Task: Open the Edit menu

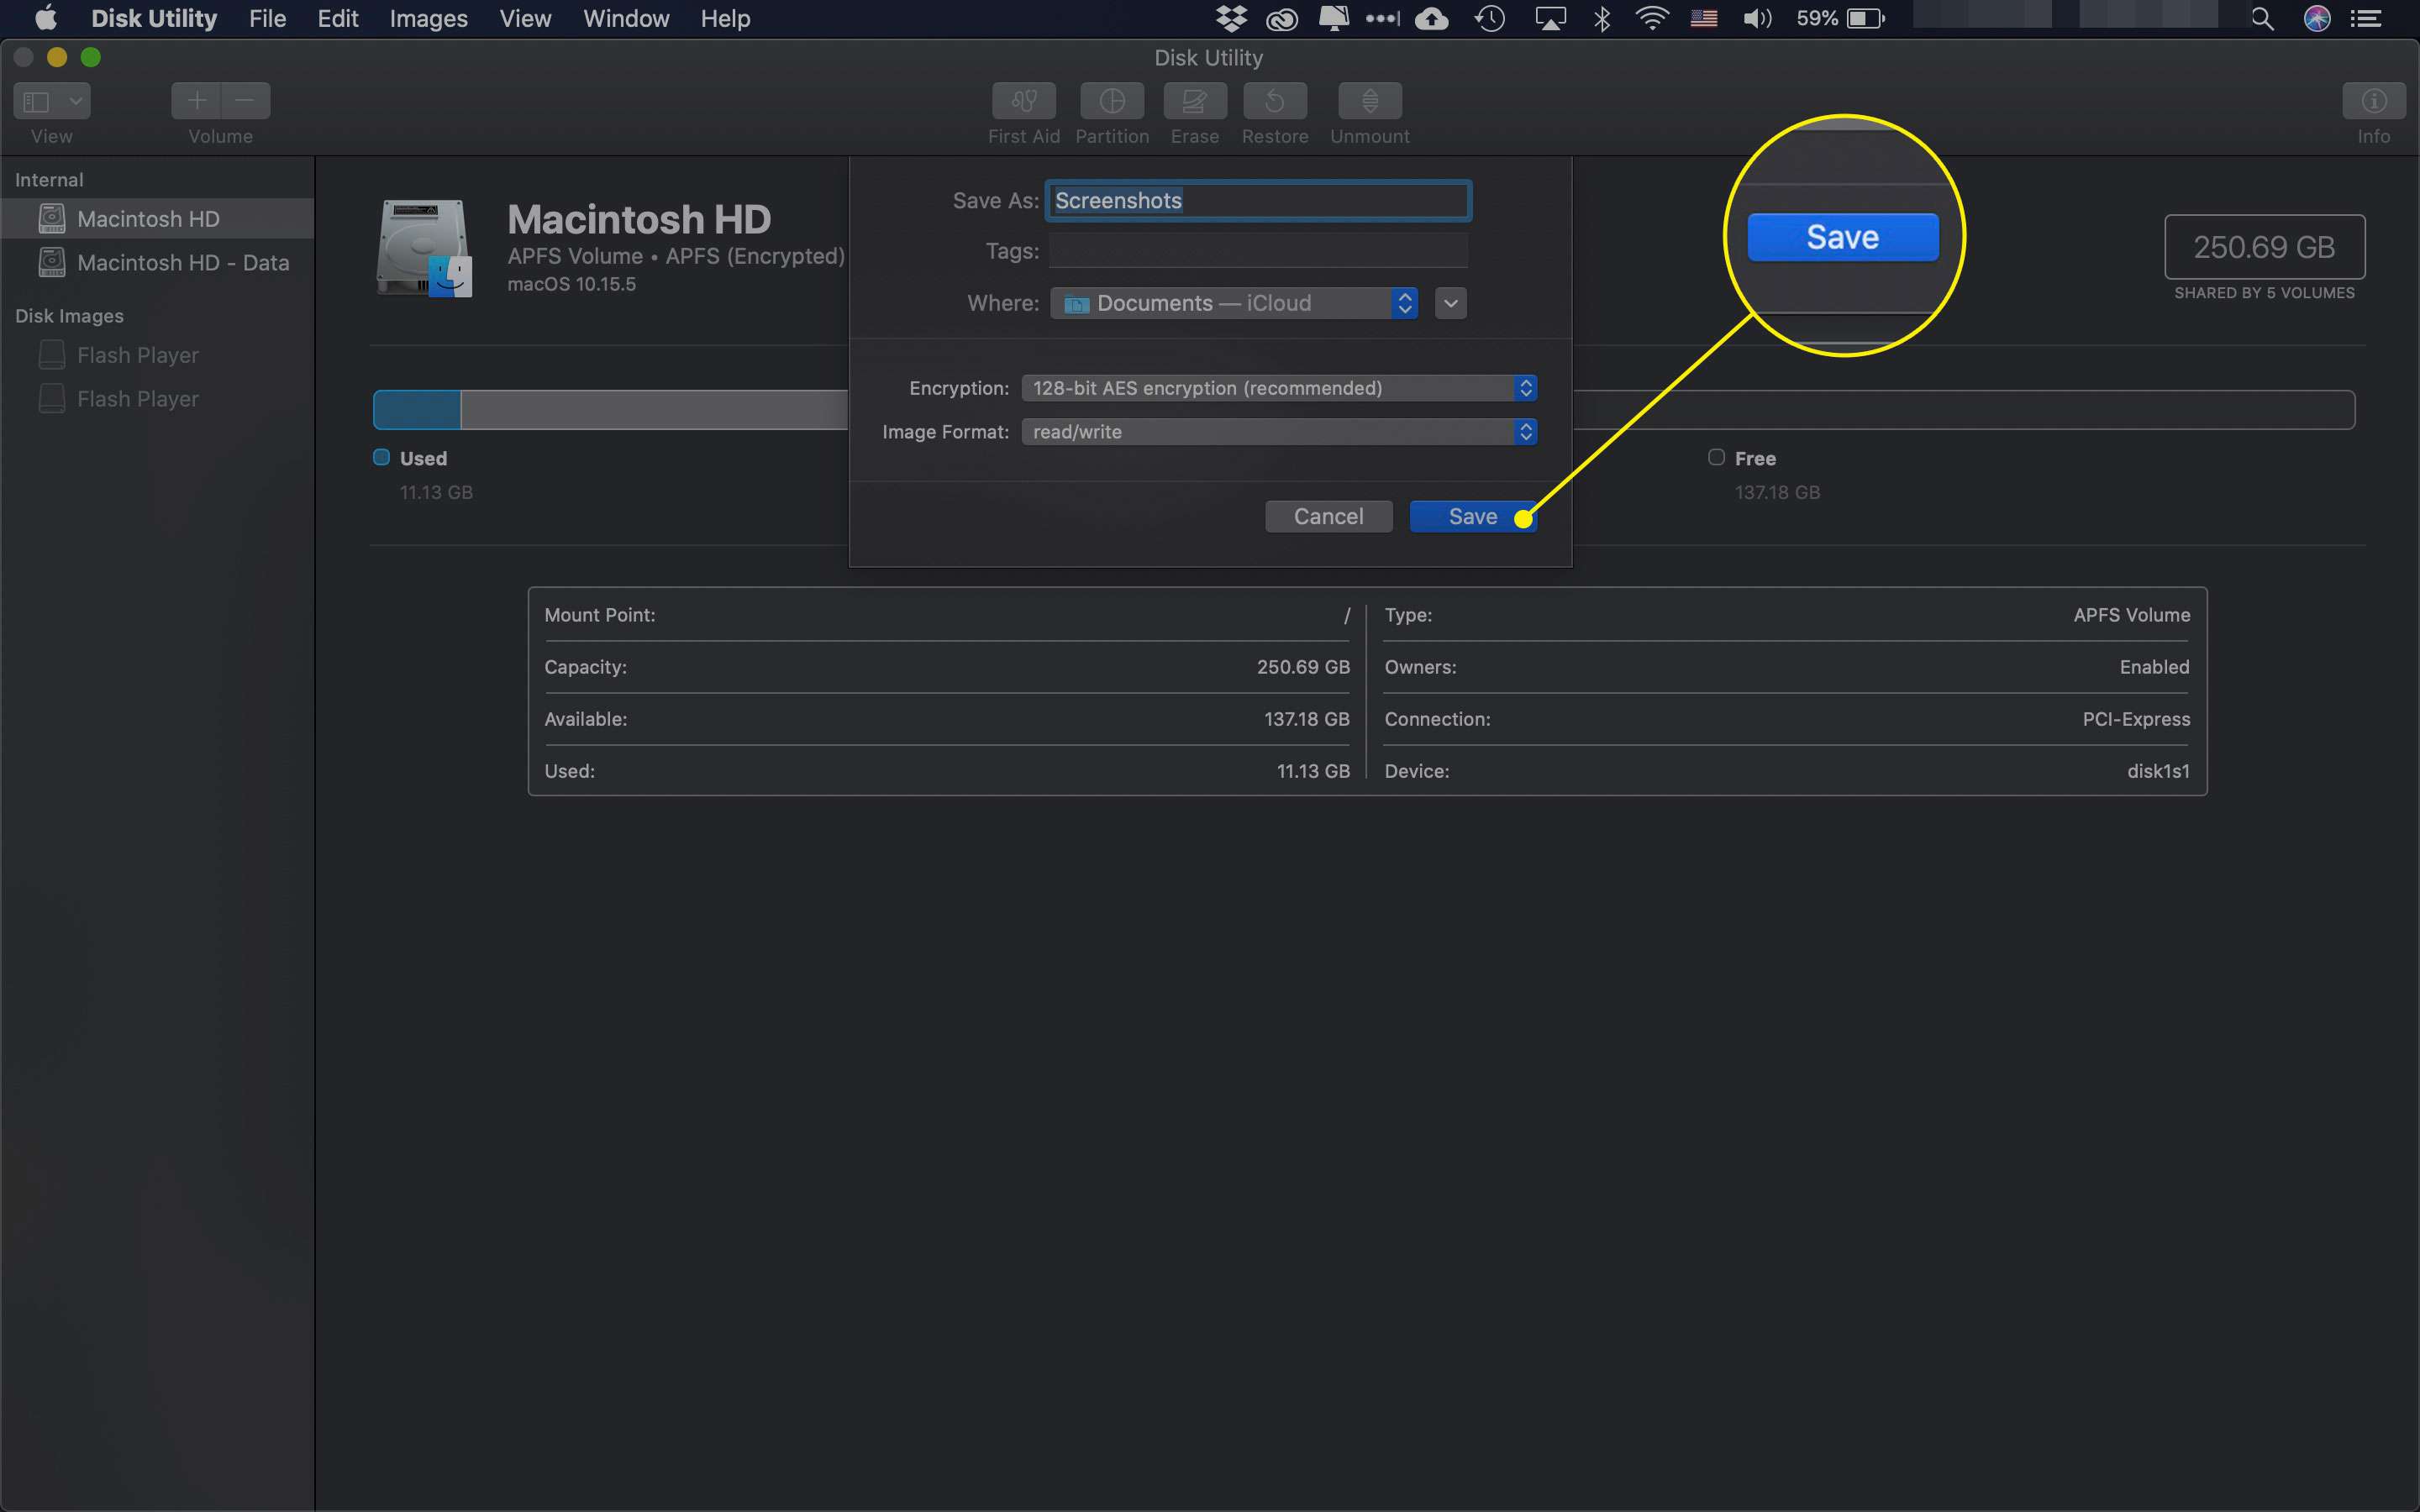Action: tap(338, 18)
